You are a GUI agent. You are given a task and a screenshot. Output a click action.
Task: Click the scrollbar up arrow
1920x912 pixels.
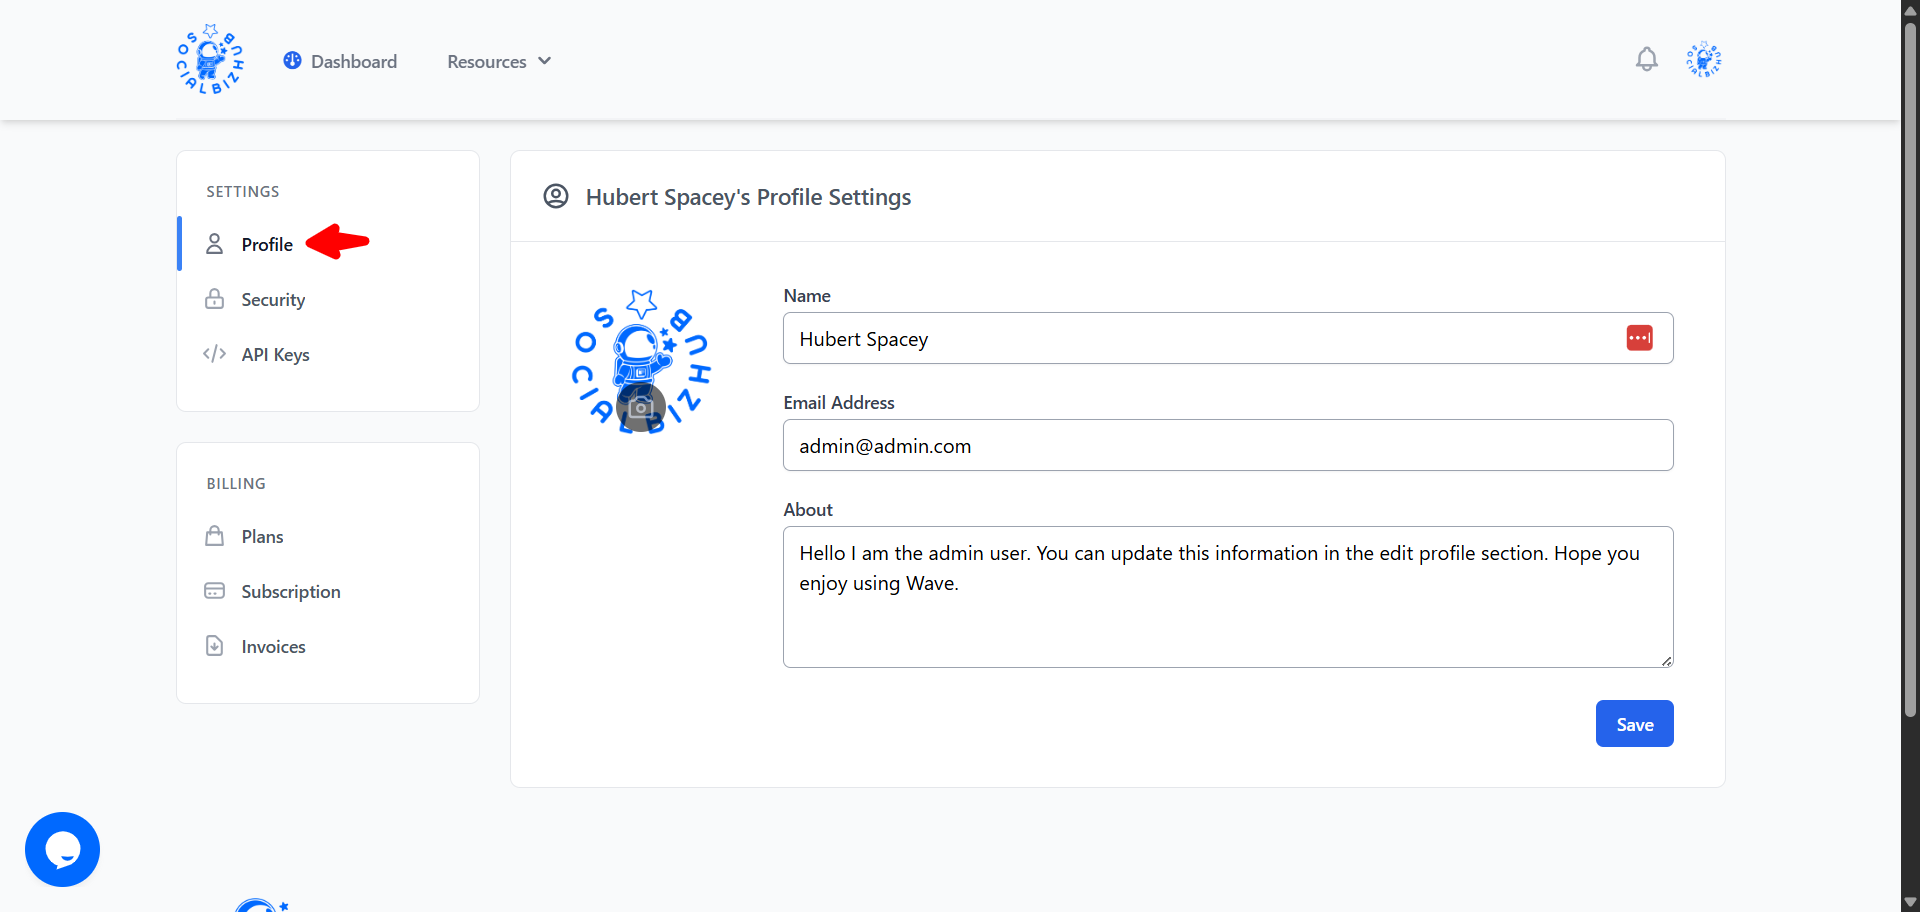pyautogui.click(x=1910, y=9)
